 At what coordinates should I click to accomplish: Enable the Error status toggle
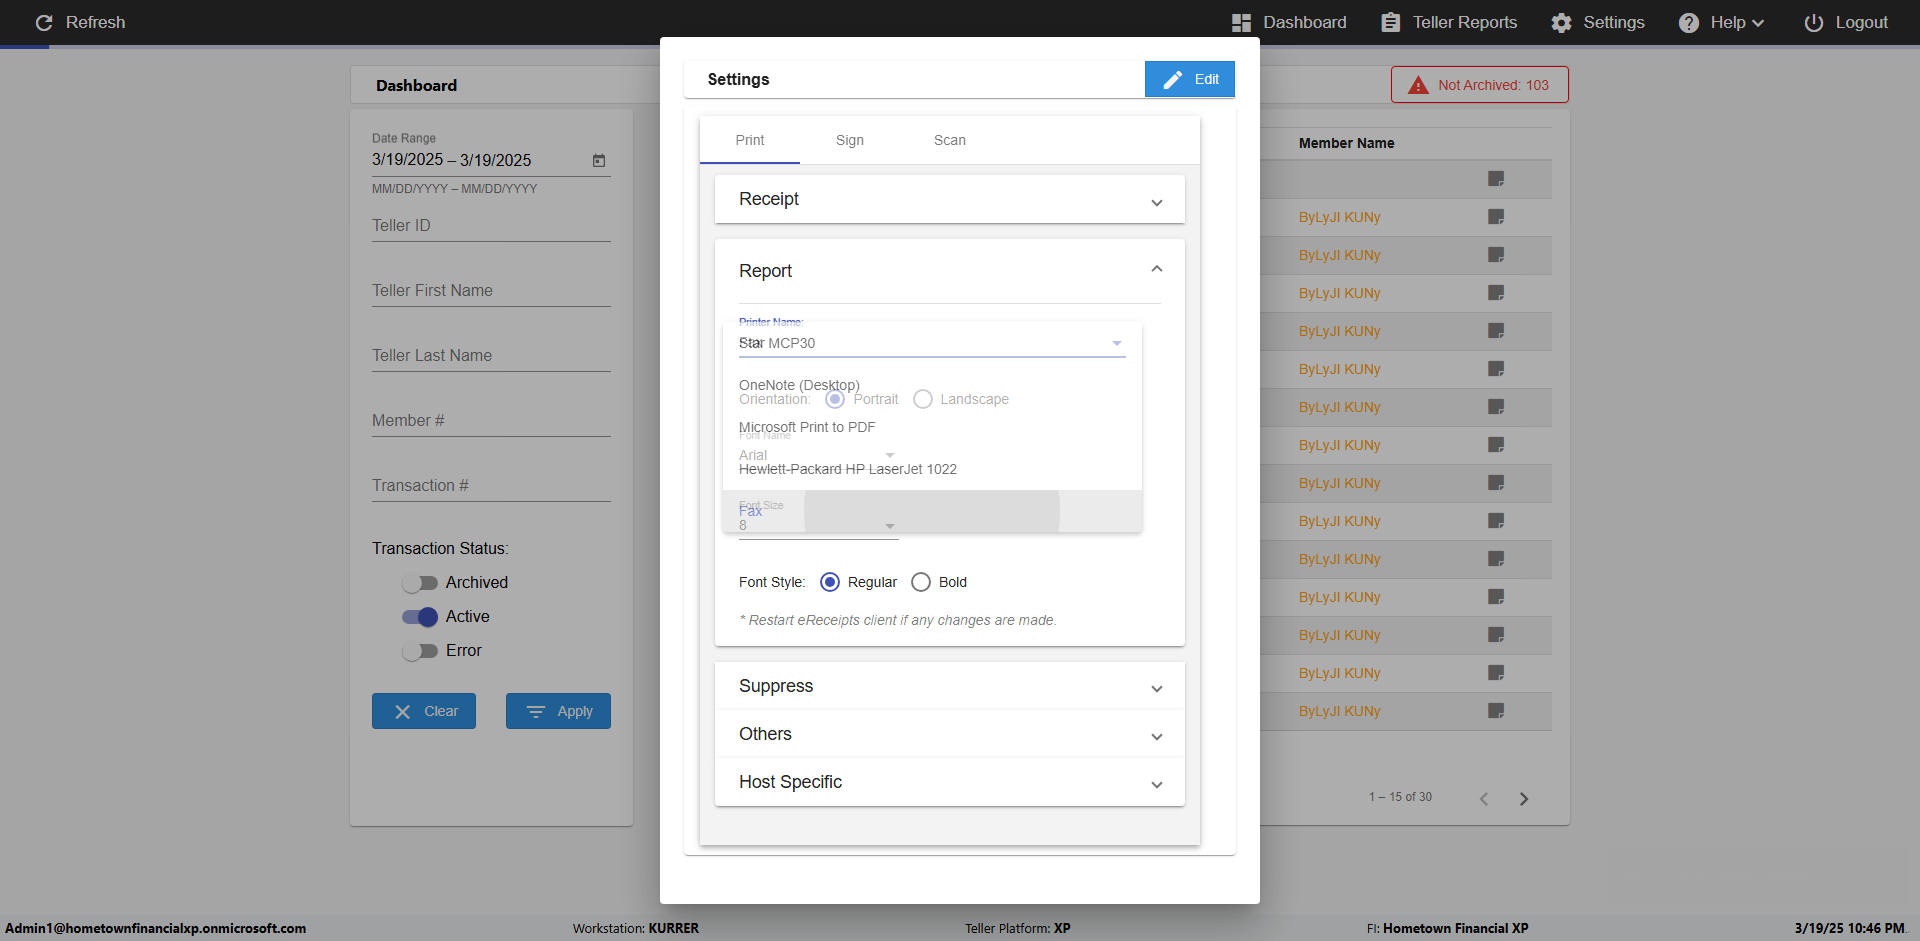coord(420,651)
